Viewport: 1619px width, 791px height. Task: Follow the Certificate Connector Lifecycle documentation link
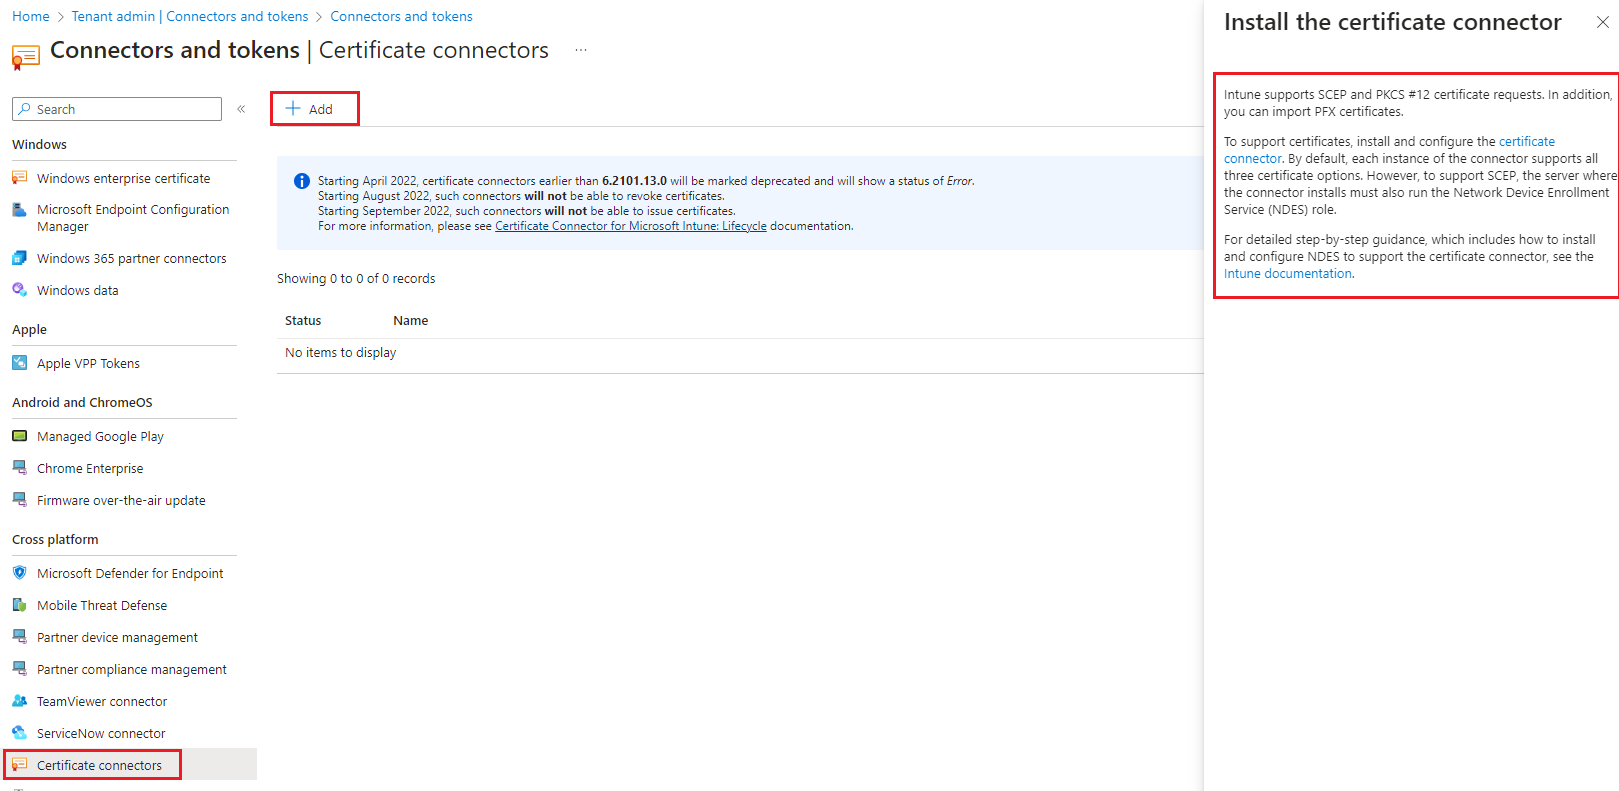pos(630,225)
